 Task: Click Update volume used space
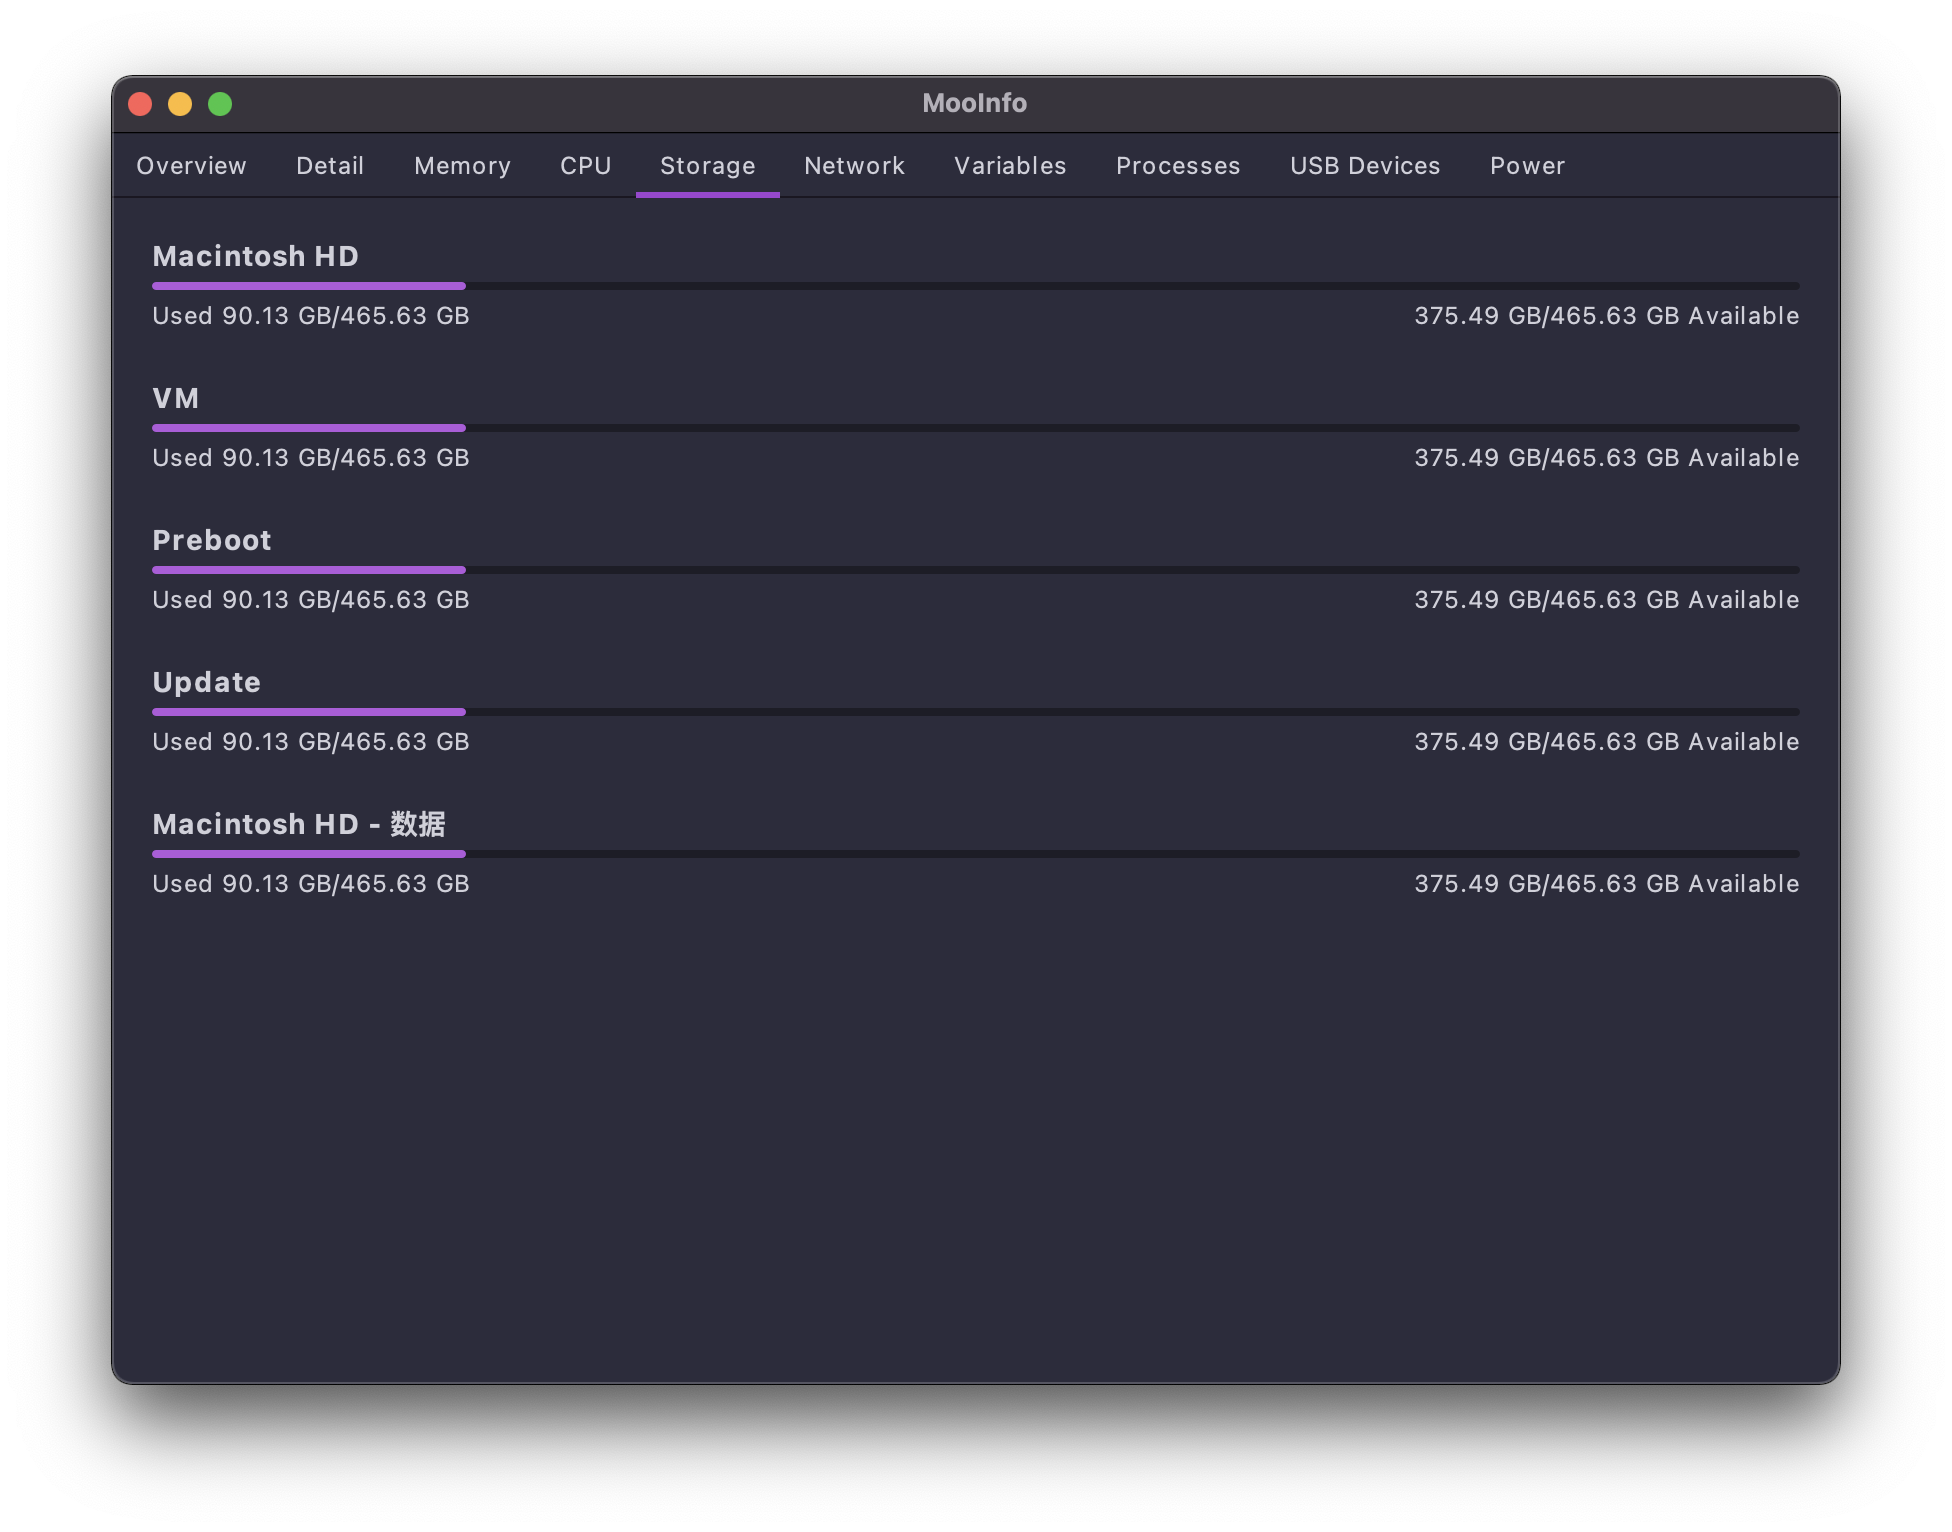click(311, 740)
